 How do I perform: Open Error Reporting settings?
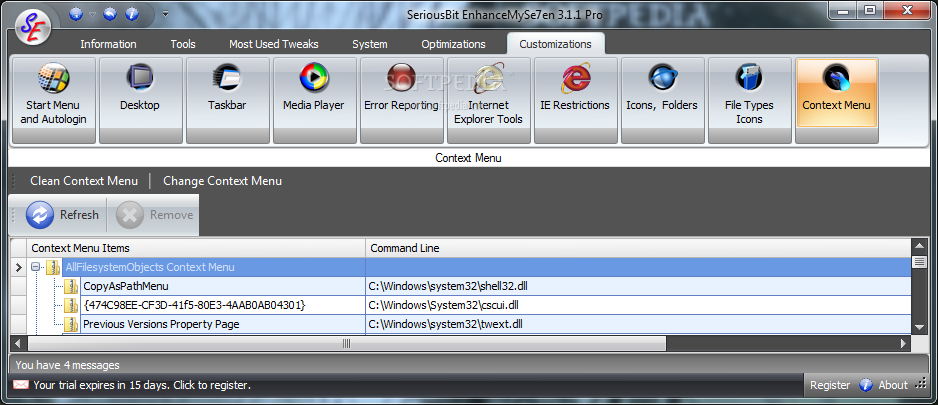pyautogui.click(x=401, y=101)
